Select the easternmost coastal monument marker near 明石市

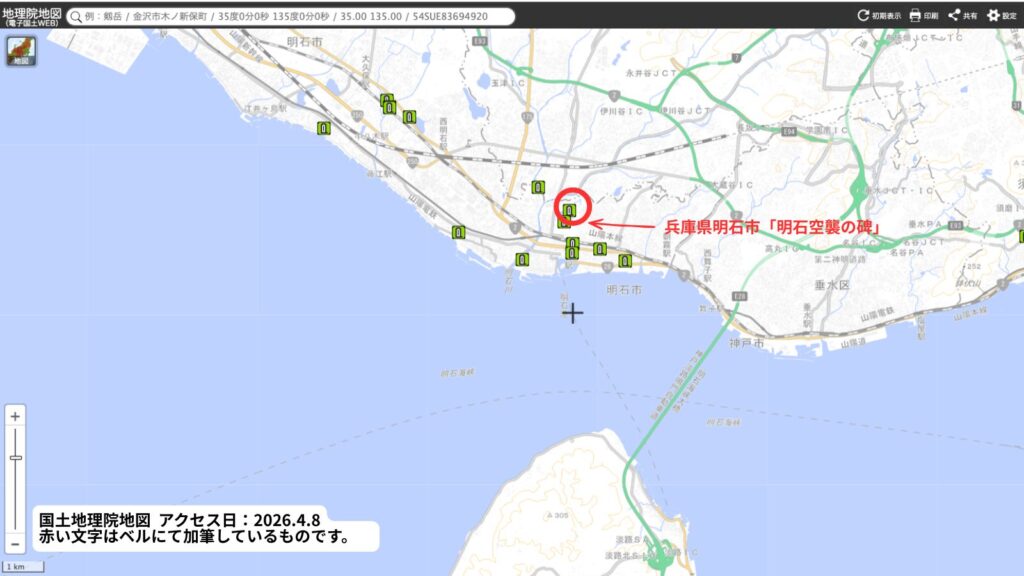click(625, 261)
